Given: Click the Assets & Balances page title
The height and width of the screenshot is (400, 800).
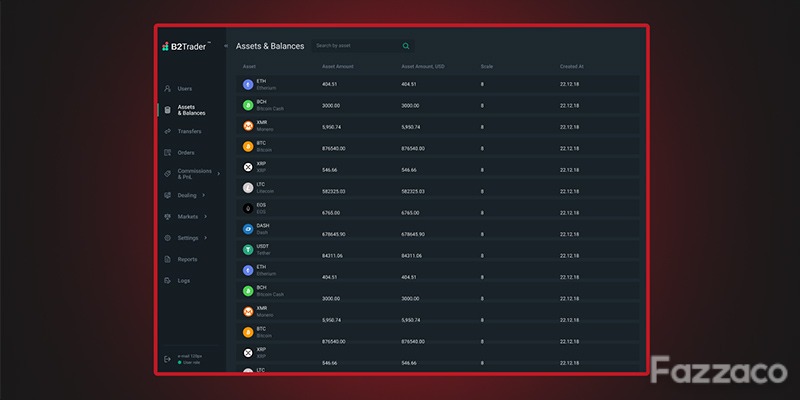Looking at the screenshot, I should (270, 46).
